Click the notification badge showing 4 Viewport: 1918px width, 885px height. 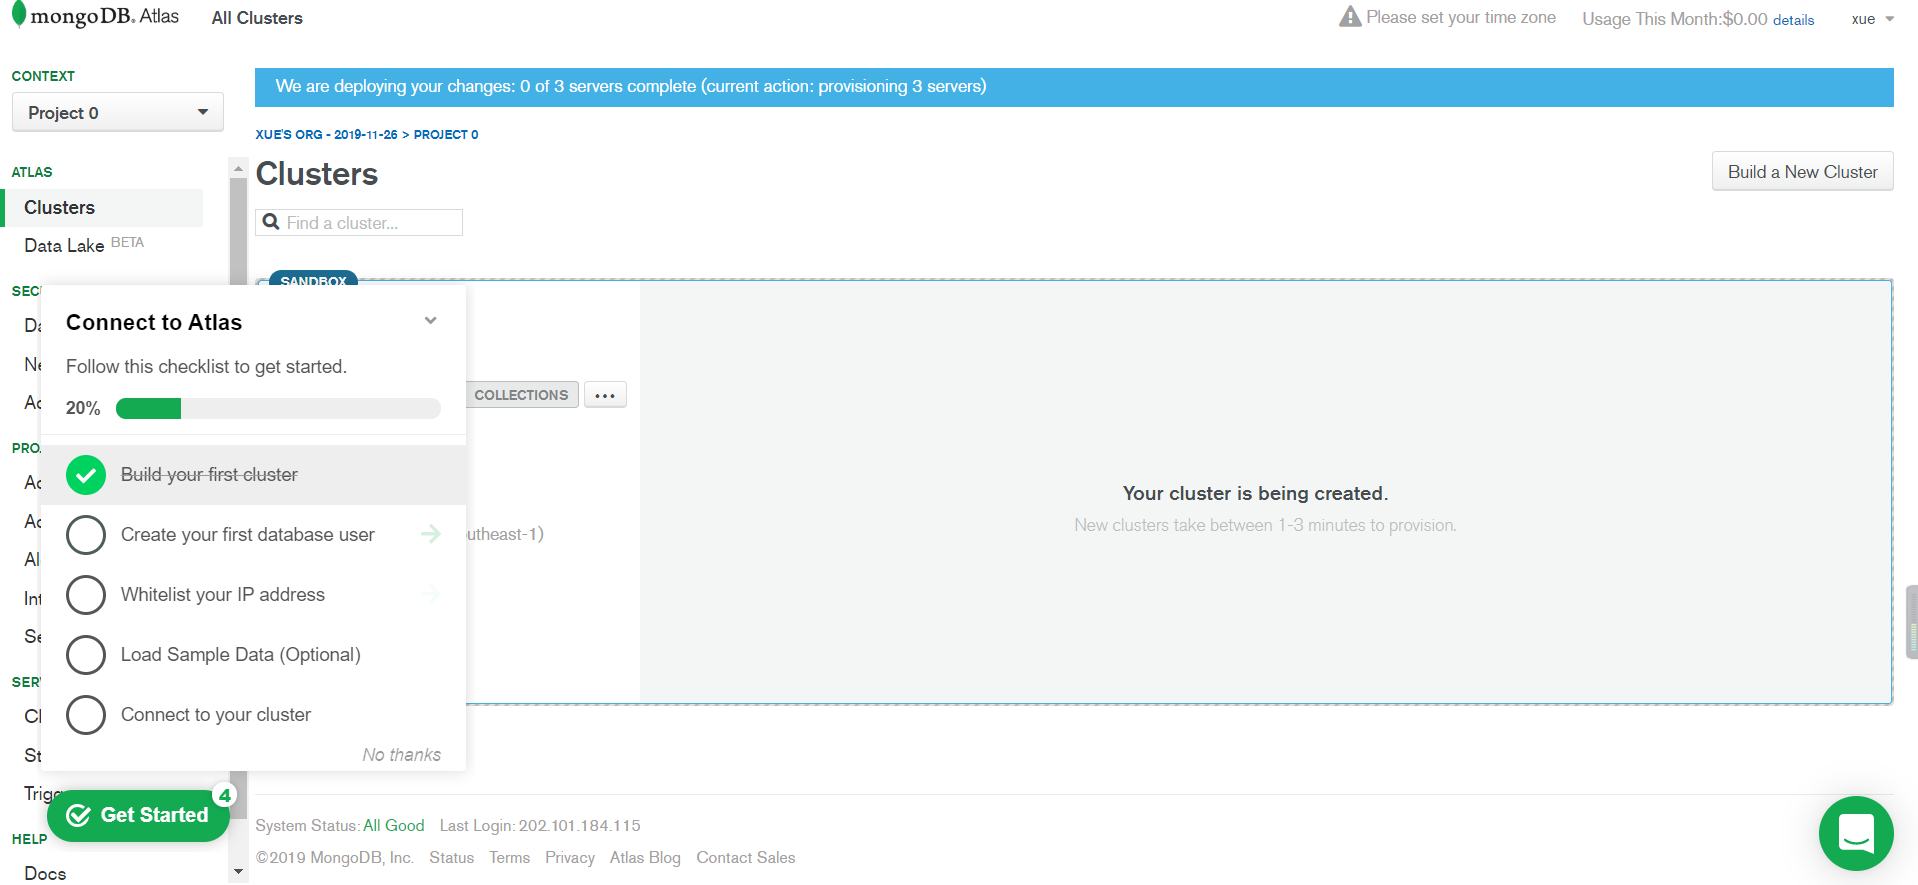coord(225,795)
